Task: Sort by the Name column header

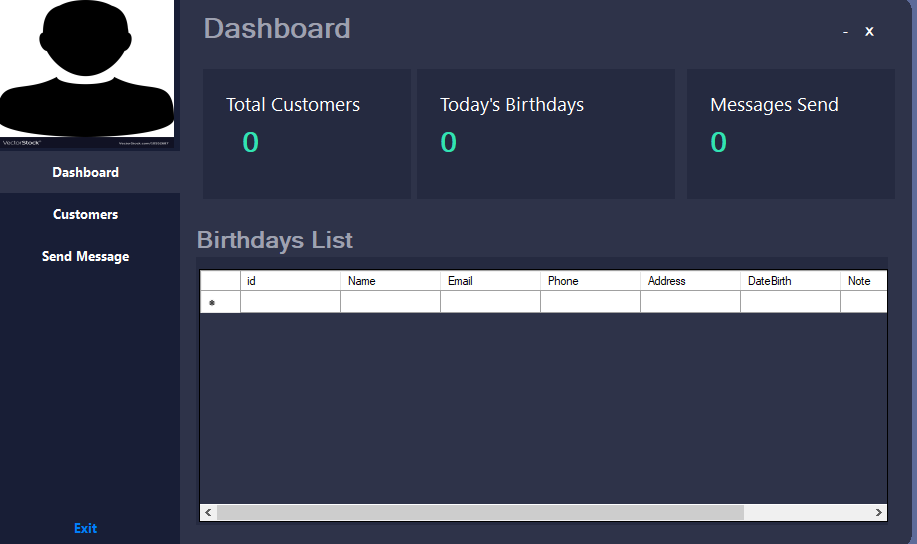Action: pos(390,281)
